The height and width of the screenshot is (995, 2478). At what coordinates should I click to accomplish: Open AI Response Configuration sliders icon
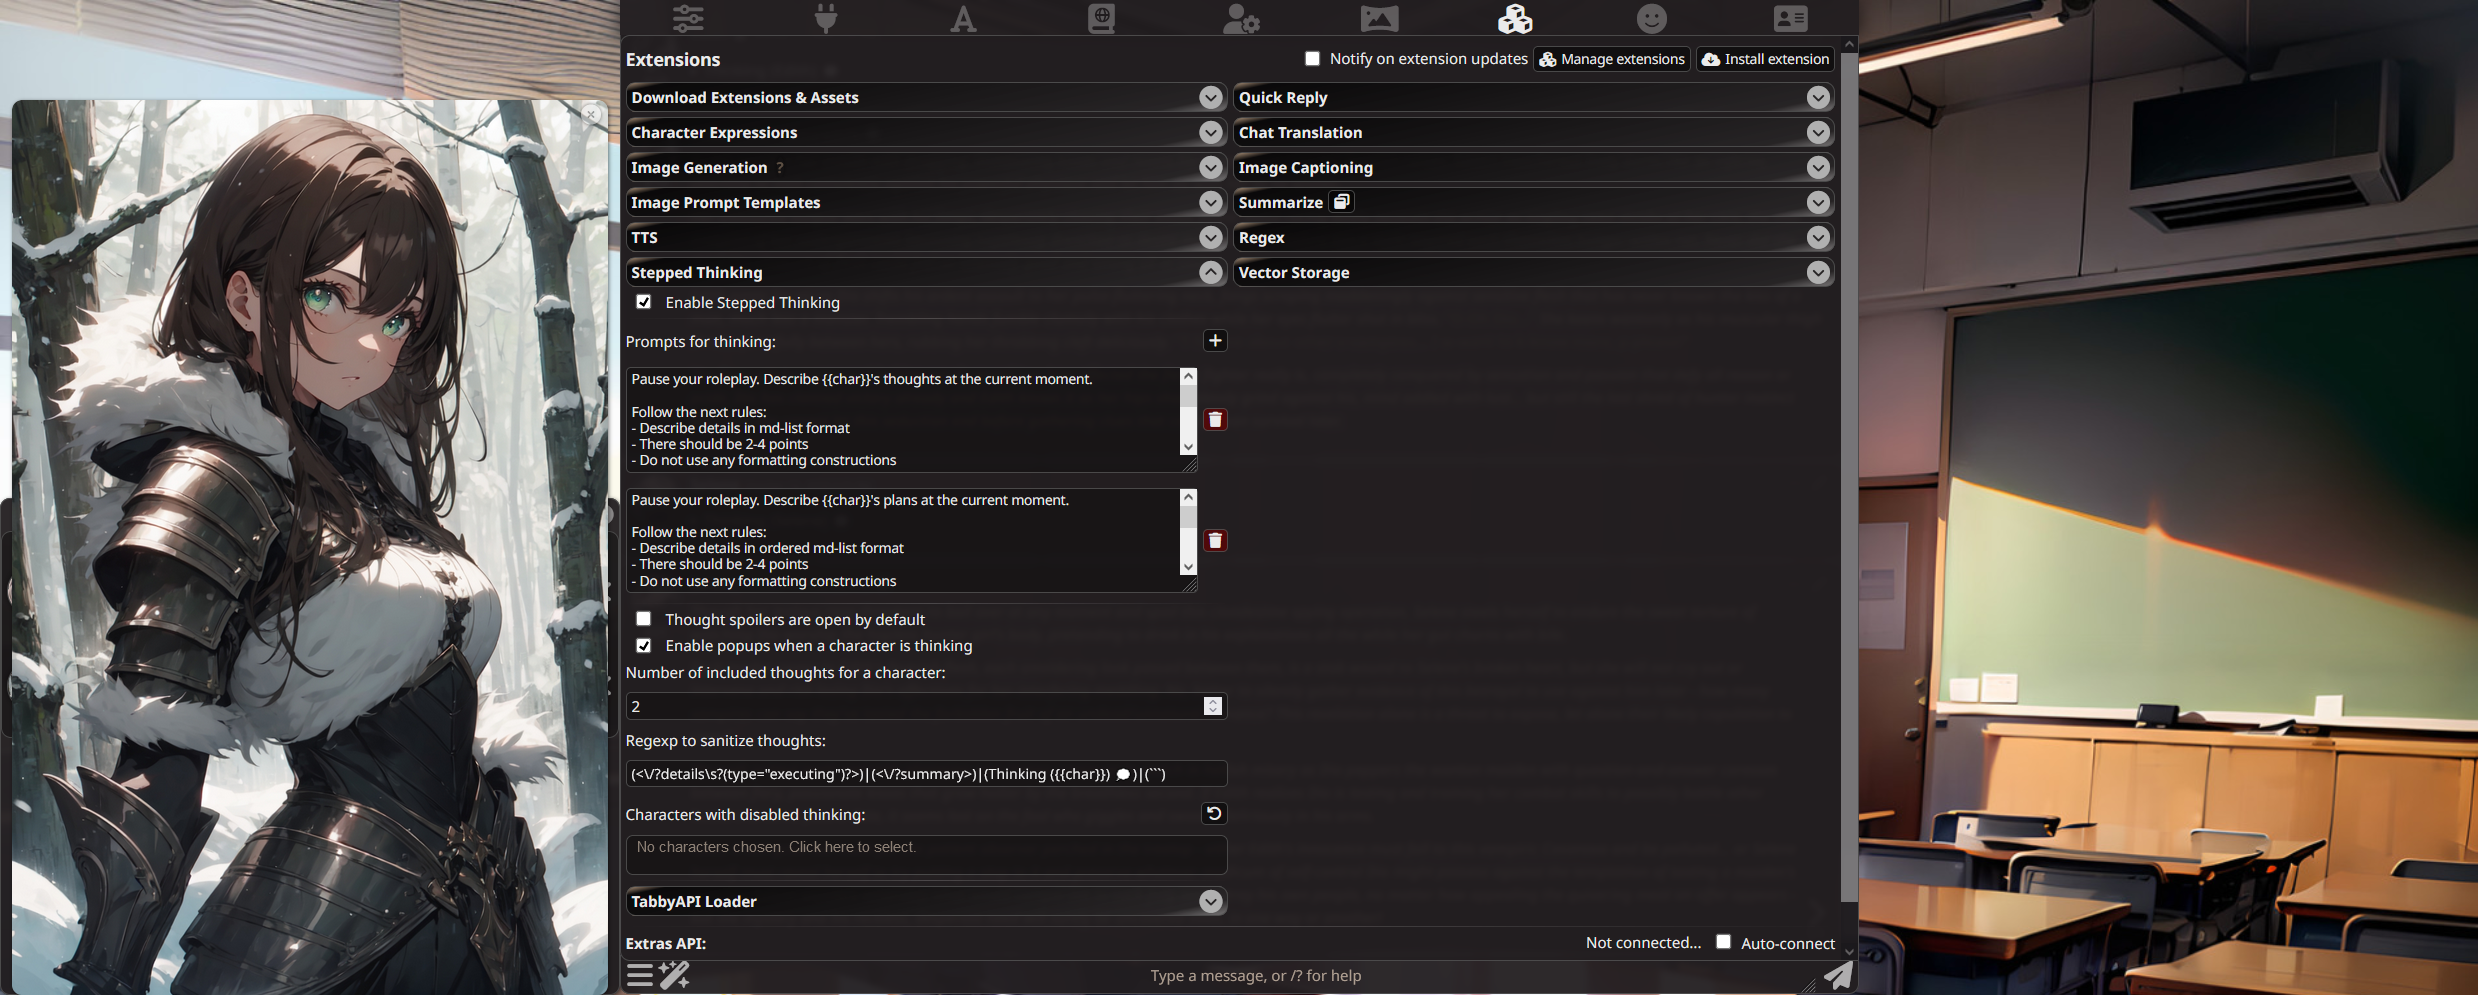(x=688, y=18)
